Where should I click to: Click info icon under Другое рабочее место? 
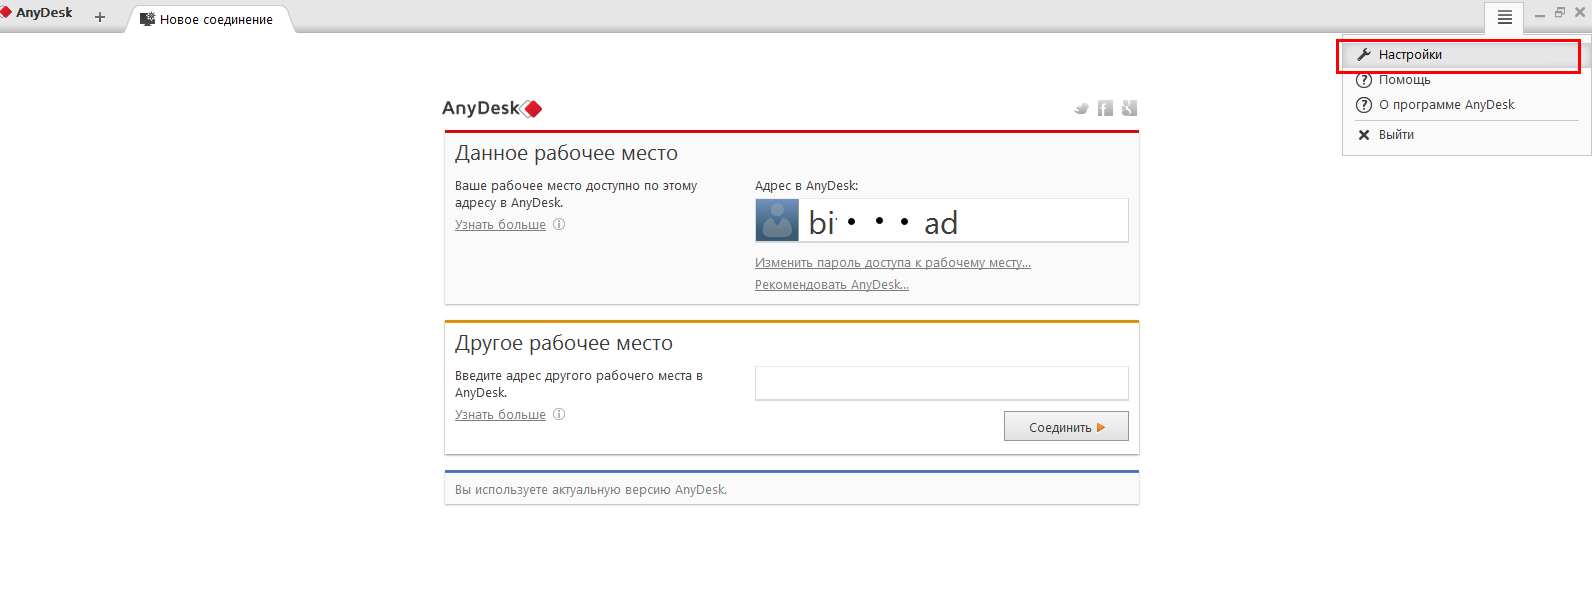[559, 414]
